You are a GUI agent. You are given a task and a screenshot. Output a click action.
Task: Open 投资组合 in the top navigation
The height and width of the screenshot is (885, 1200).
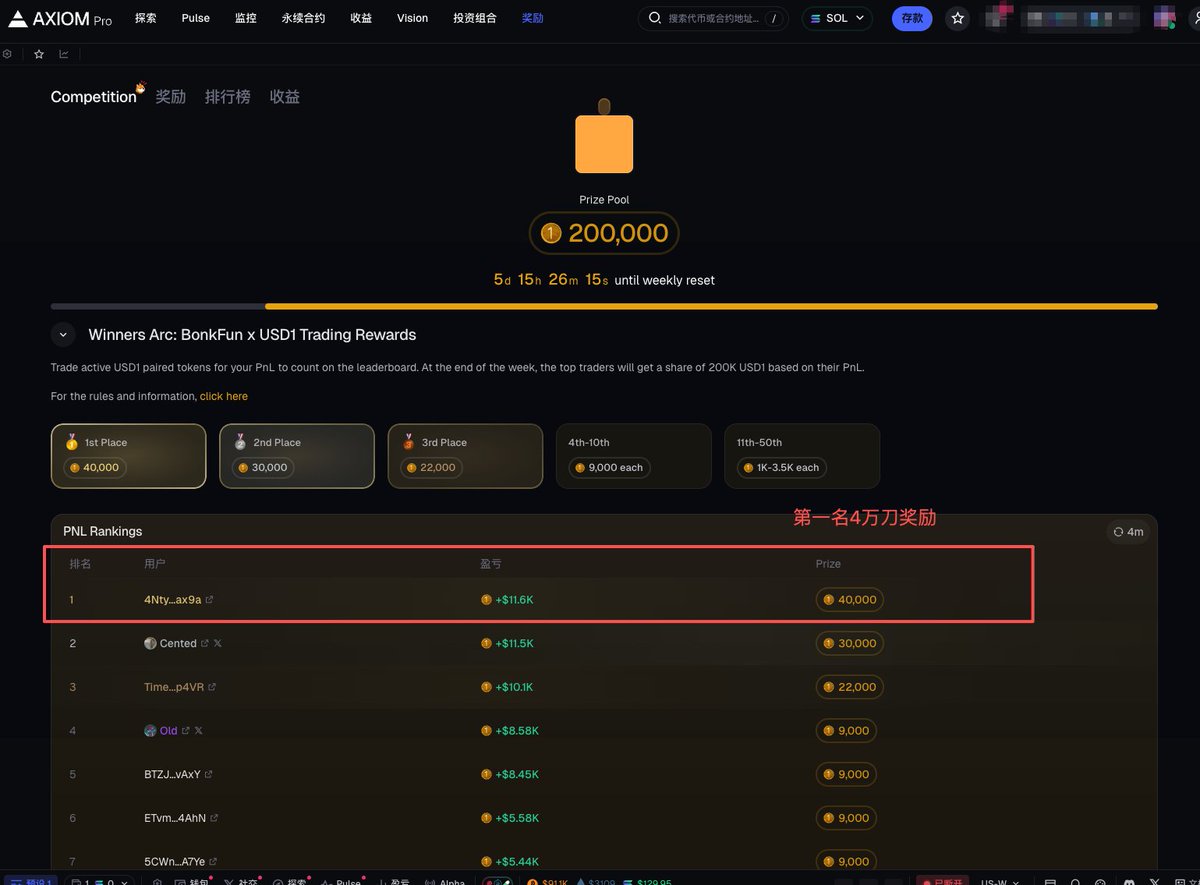[x=475, y=18]
